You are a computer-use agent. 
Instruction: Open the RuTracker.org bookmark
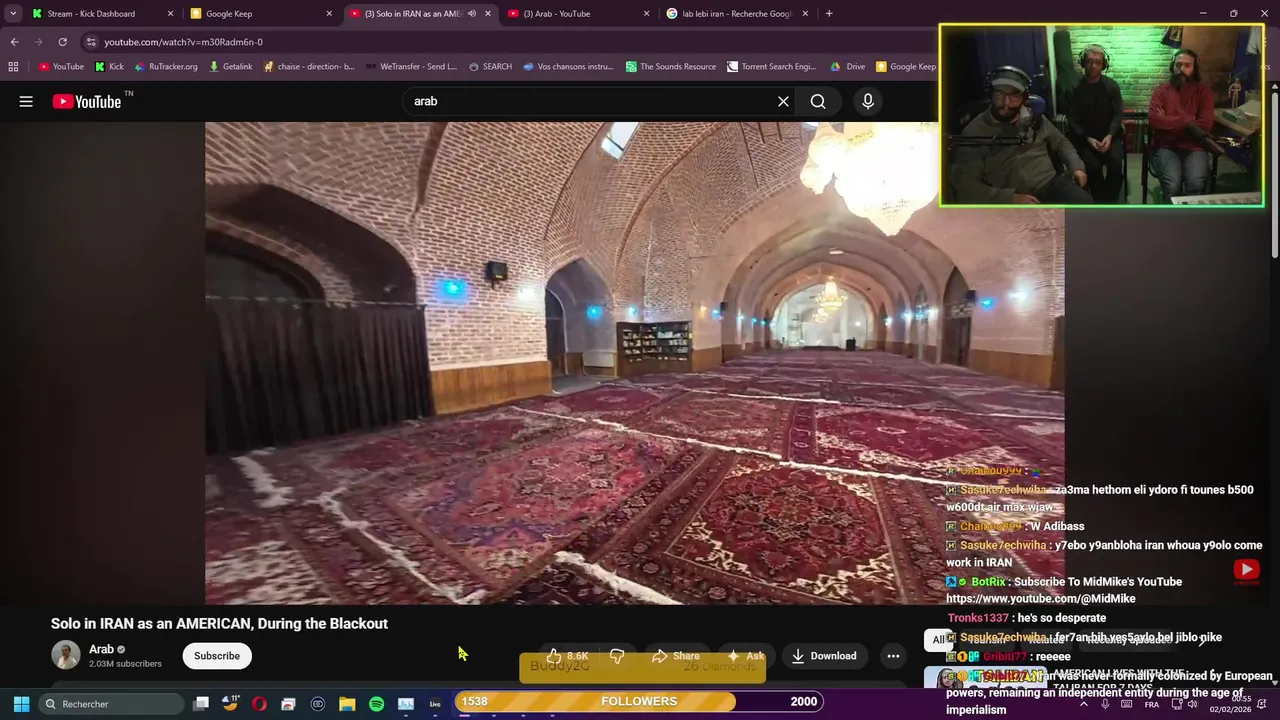tap(166, 67)
